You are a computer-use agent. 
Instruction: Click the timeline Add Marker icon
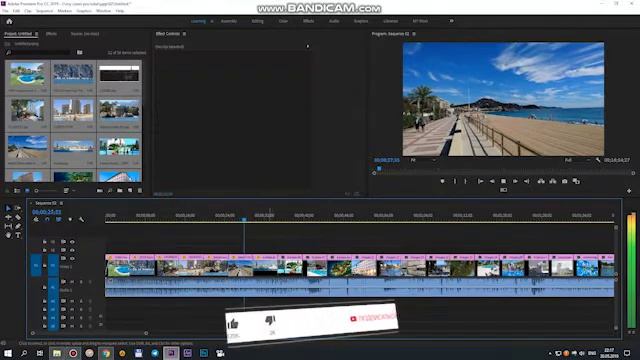coord(70,220)
